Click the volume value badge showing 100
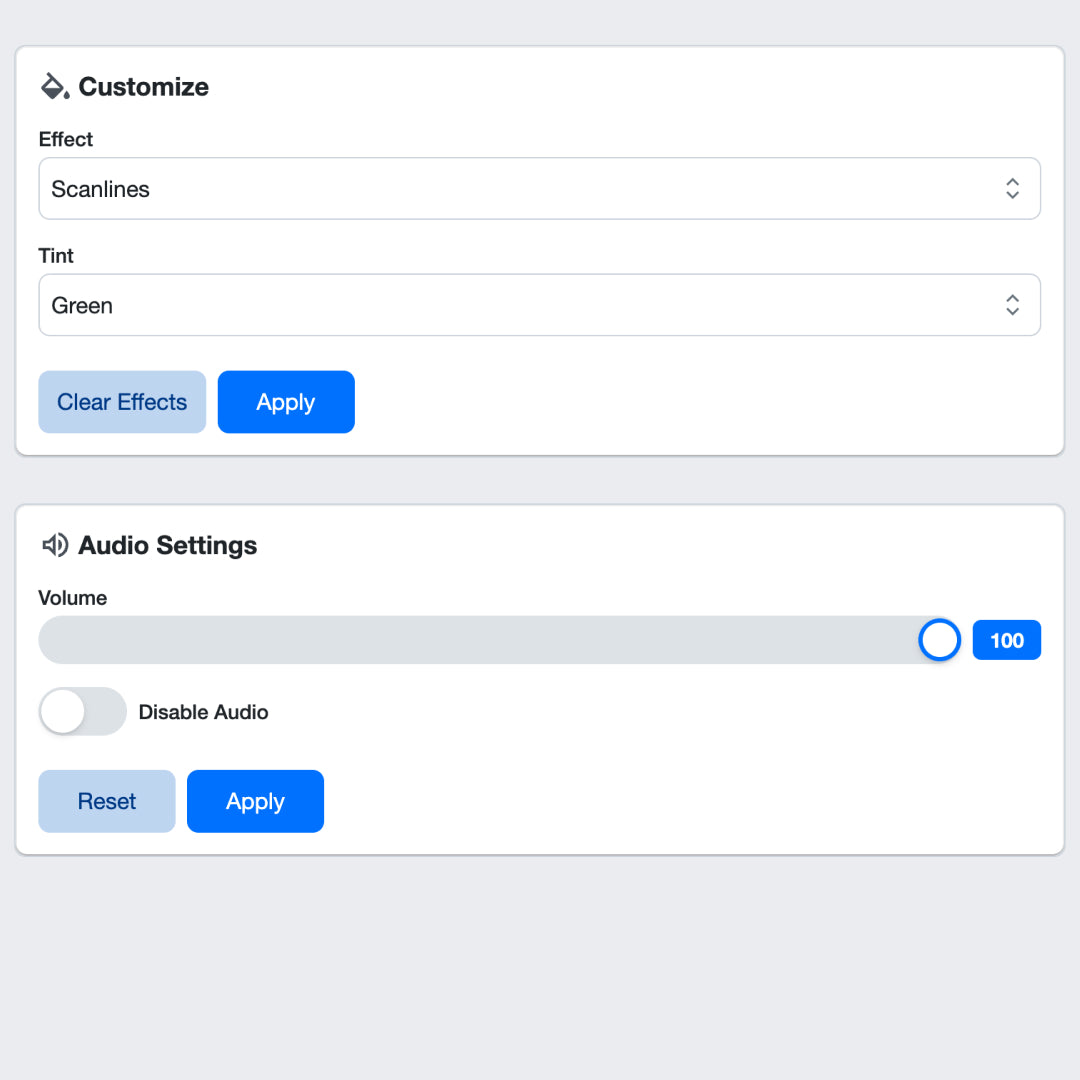The width and height of the screenshot is (1080, 1080). [x=1006, y=640]
